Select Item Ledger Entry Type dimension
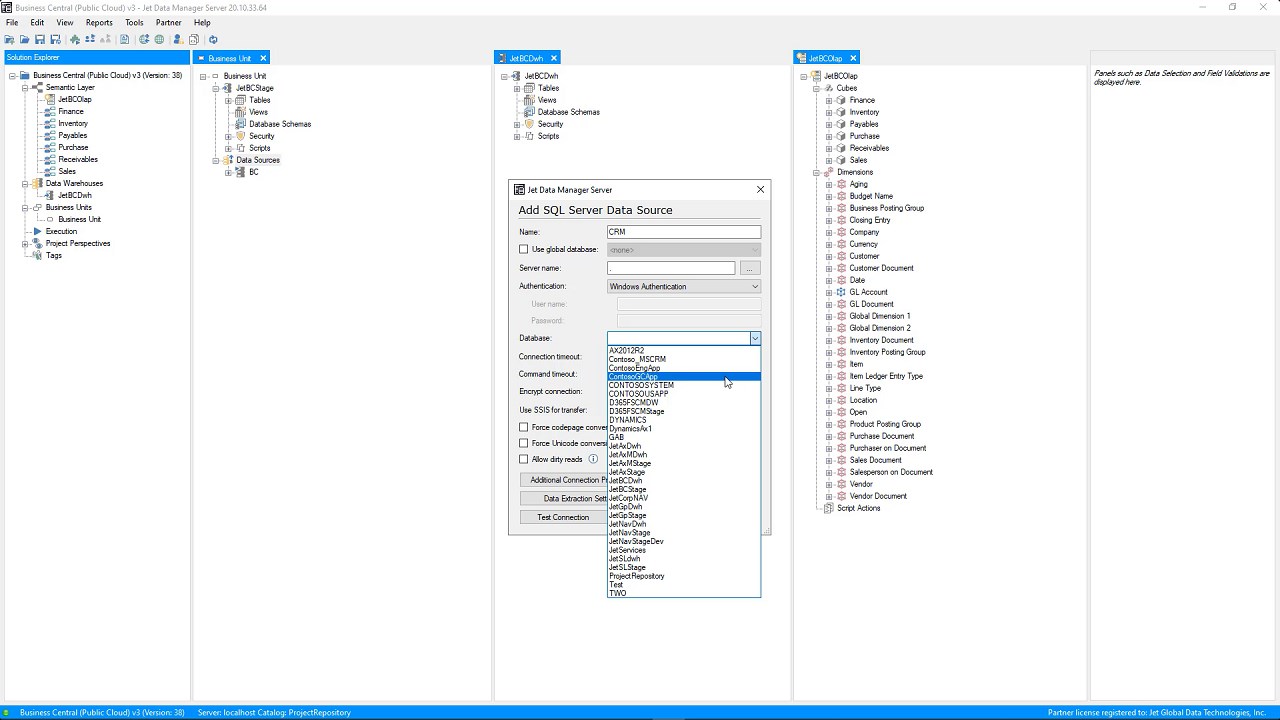The height and width of the screenshot is (720, 1280). pos(886,376)
